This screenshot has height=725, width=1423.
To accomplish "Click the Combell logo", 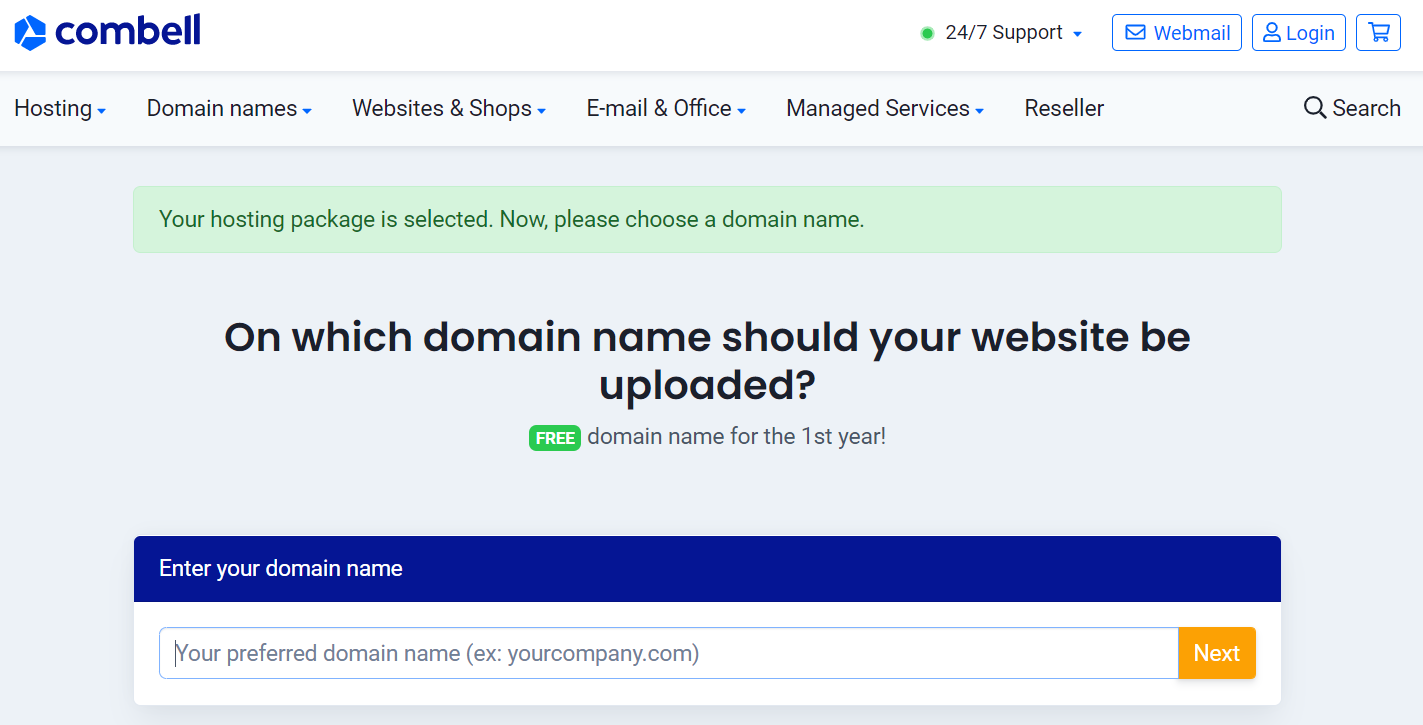I will [x=106, y=31].
